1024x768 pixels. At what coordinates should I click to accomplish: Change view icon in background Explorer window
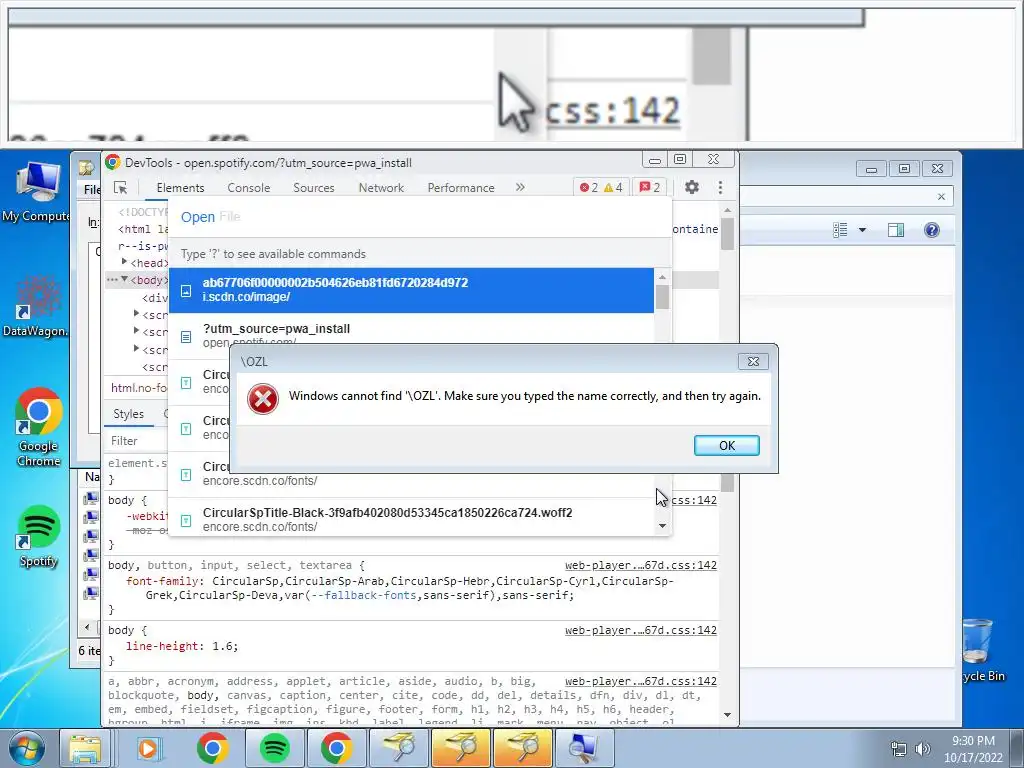point(840,230)
